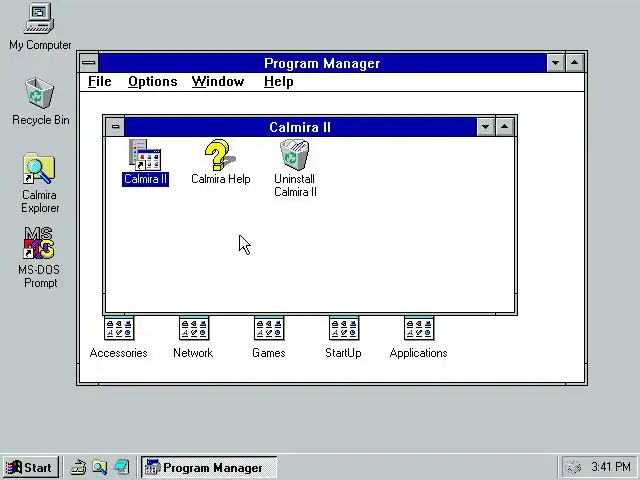Open the Applications program group
The height and width of the screenshot is (480, 640).
click(419, 337)
